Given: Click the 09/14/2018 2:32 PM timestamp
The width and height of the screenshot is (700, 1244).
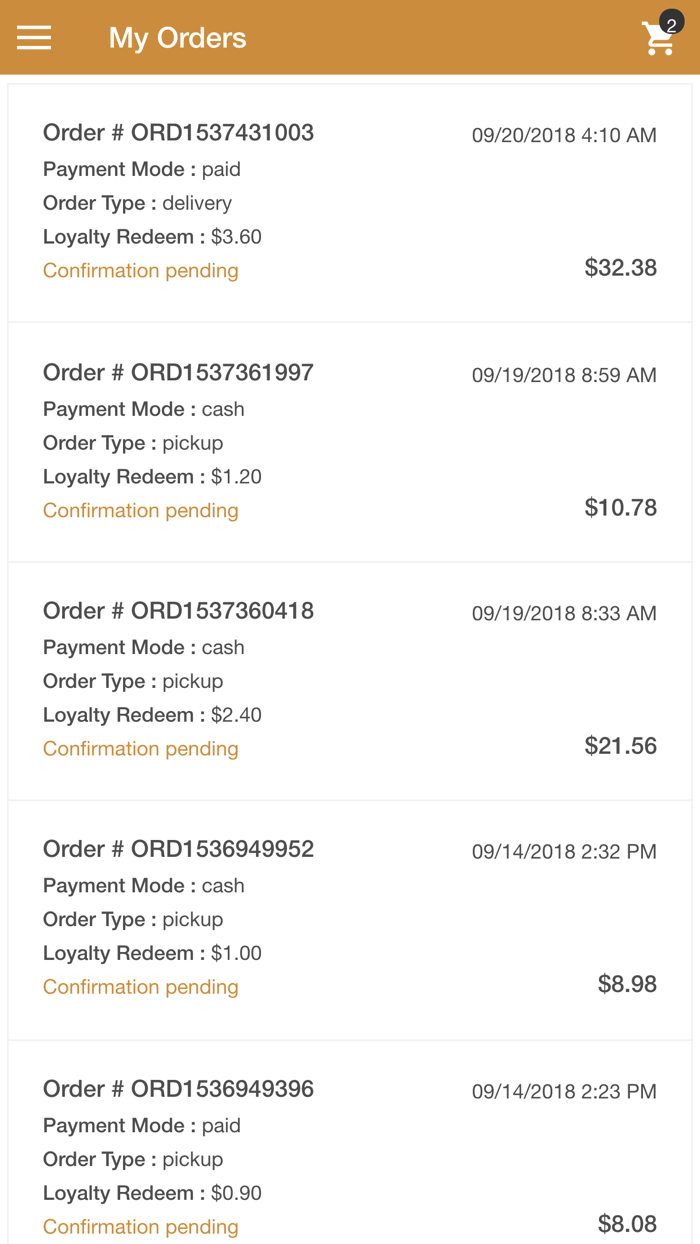Looking at the screenshot, I should (x=564, y=852).
